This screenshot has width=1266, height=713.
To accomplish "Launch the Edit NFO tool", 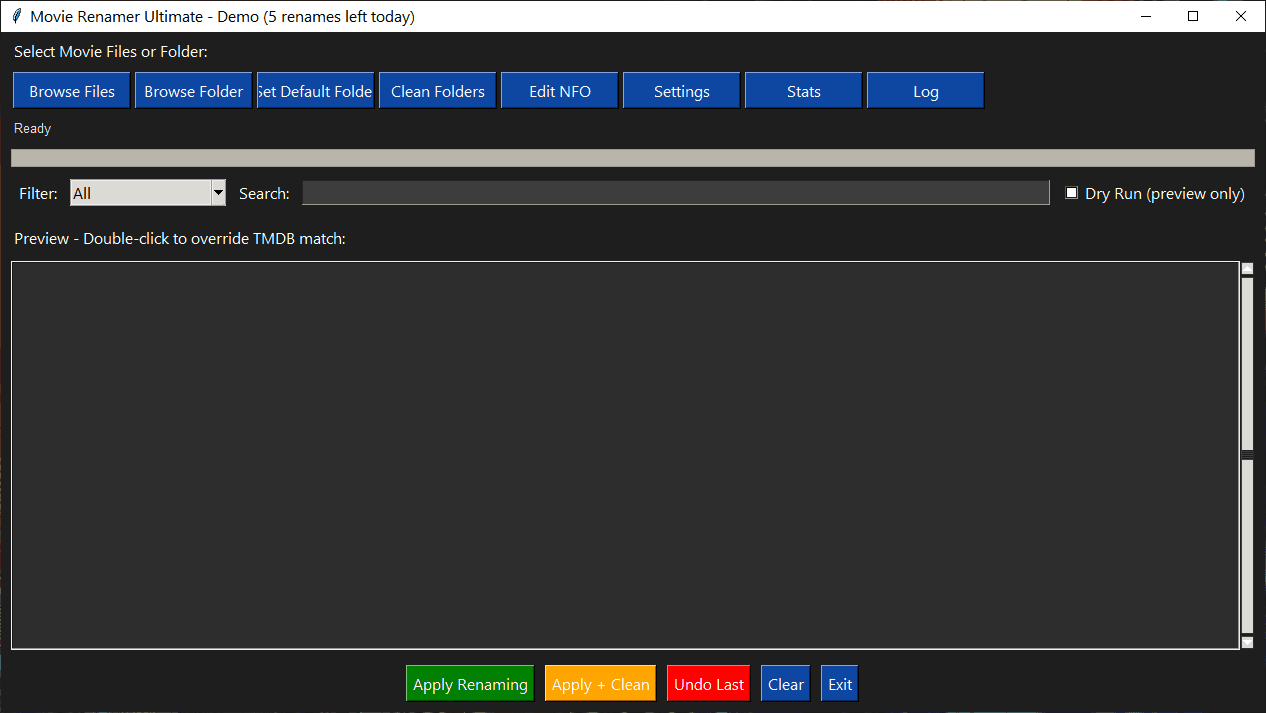I will coord(559,89).
